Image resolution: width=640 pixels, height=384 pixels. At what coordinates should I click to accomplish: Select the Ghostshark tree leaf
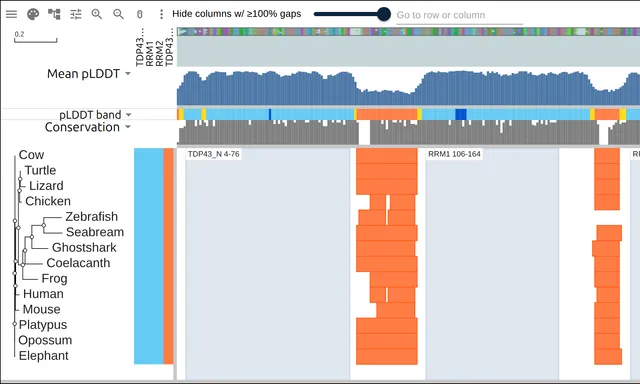(84, 248)
